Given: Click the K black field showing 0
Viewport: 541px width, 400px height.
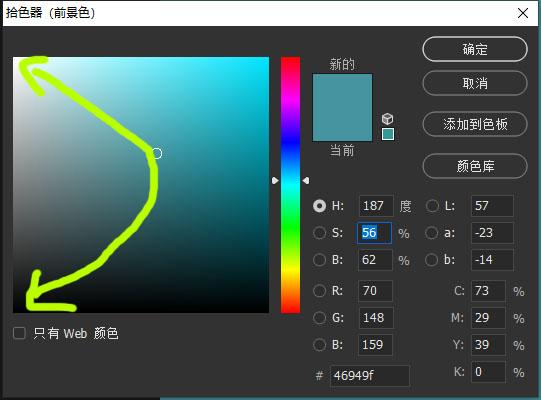Looking at the screenshot, I should pos(488,372).
